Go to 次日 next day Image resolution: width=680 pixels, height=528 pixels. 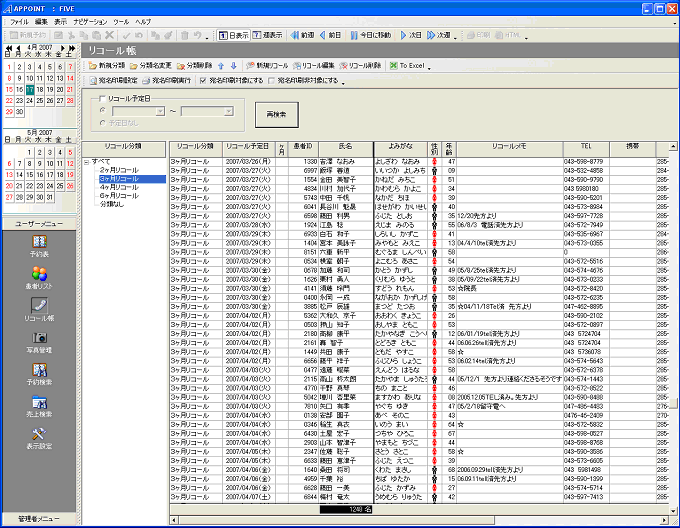411,35
